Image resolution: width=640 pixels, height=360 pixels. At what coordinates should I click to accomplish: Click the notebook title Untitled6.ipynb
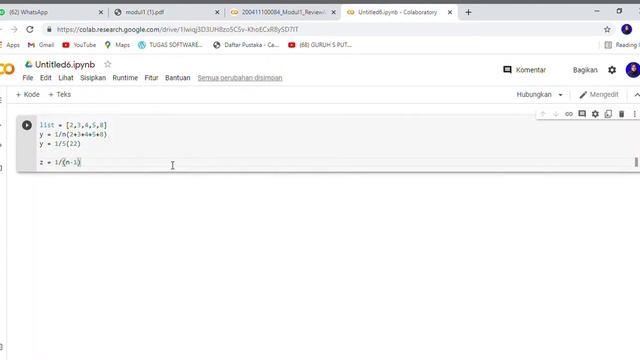pos(65,64)
